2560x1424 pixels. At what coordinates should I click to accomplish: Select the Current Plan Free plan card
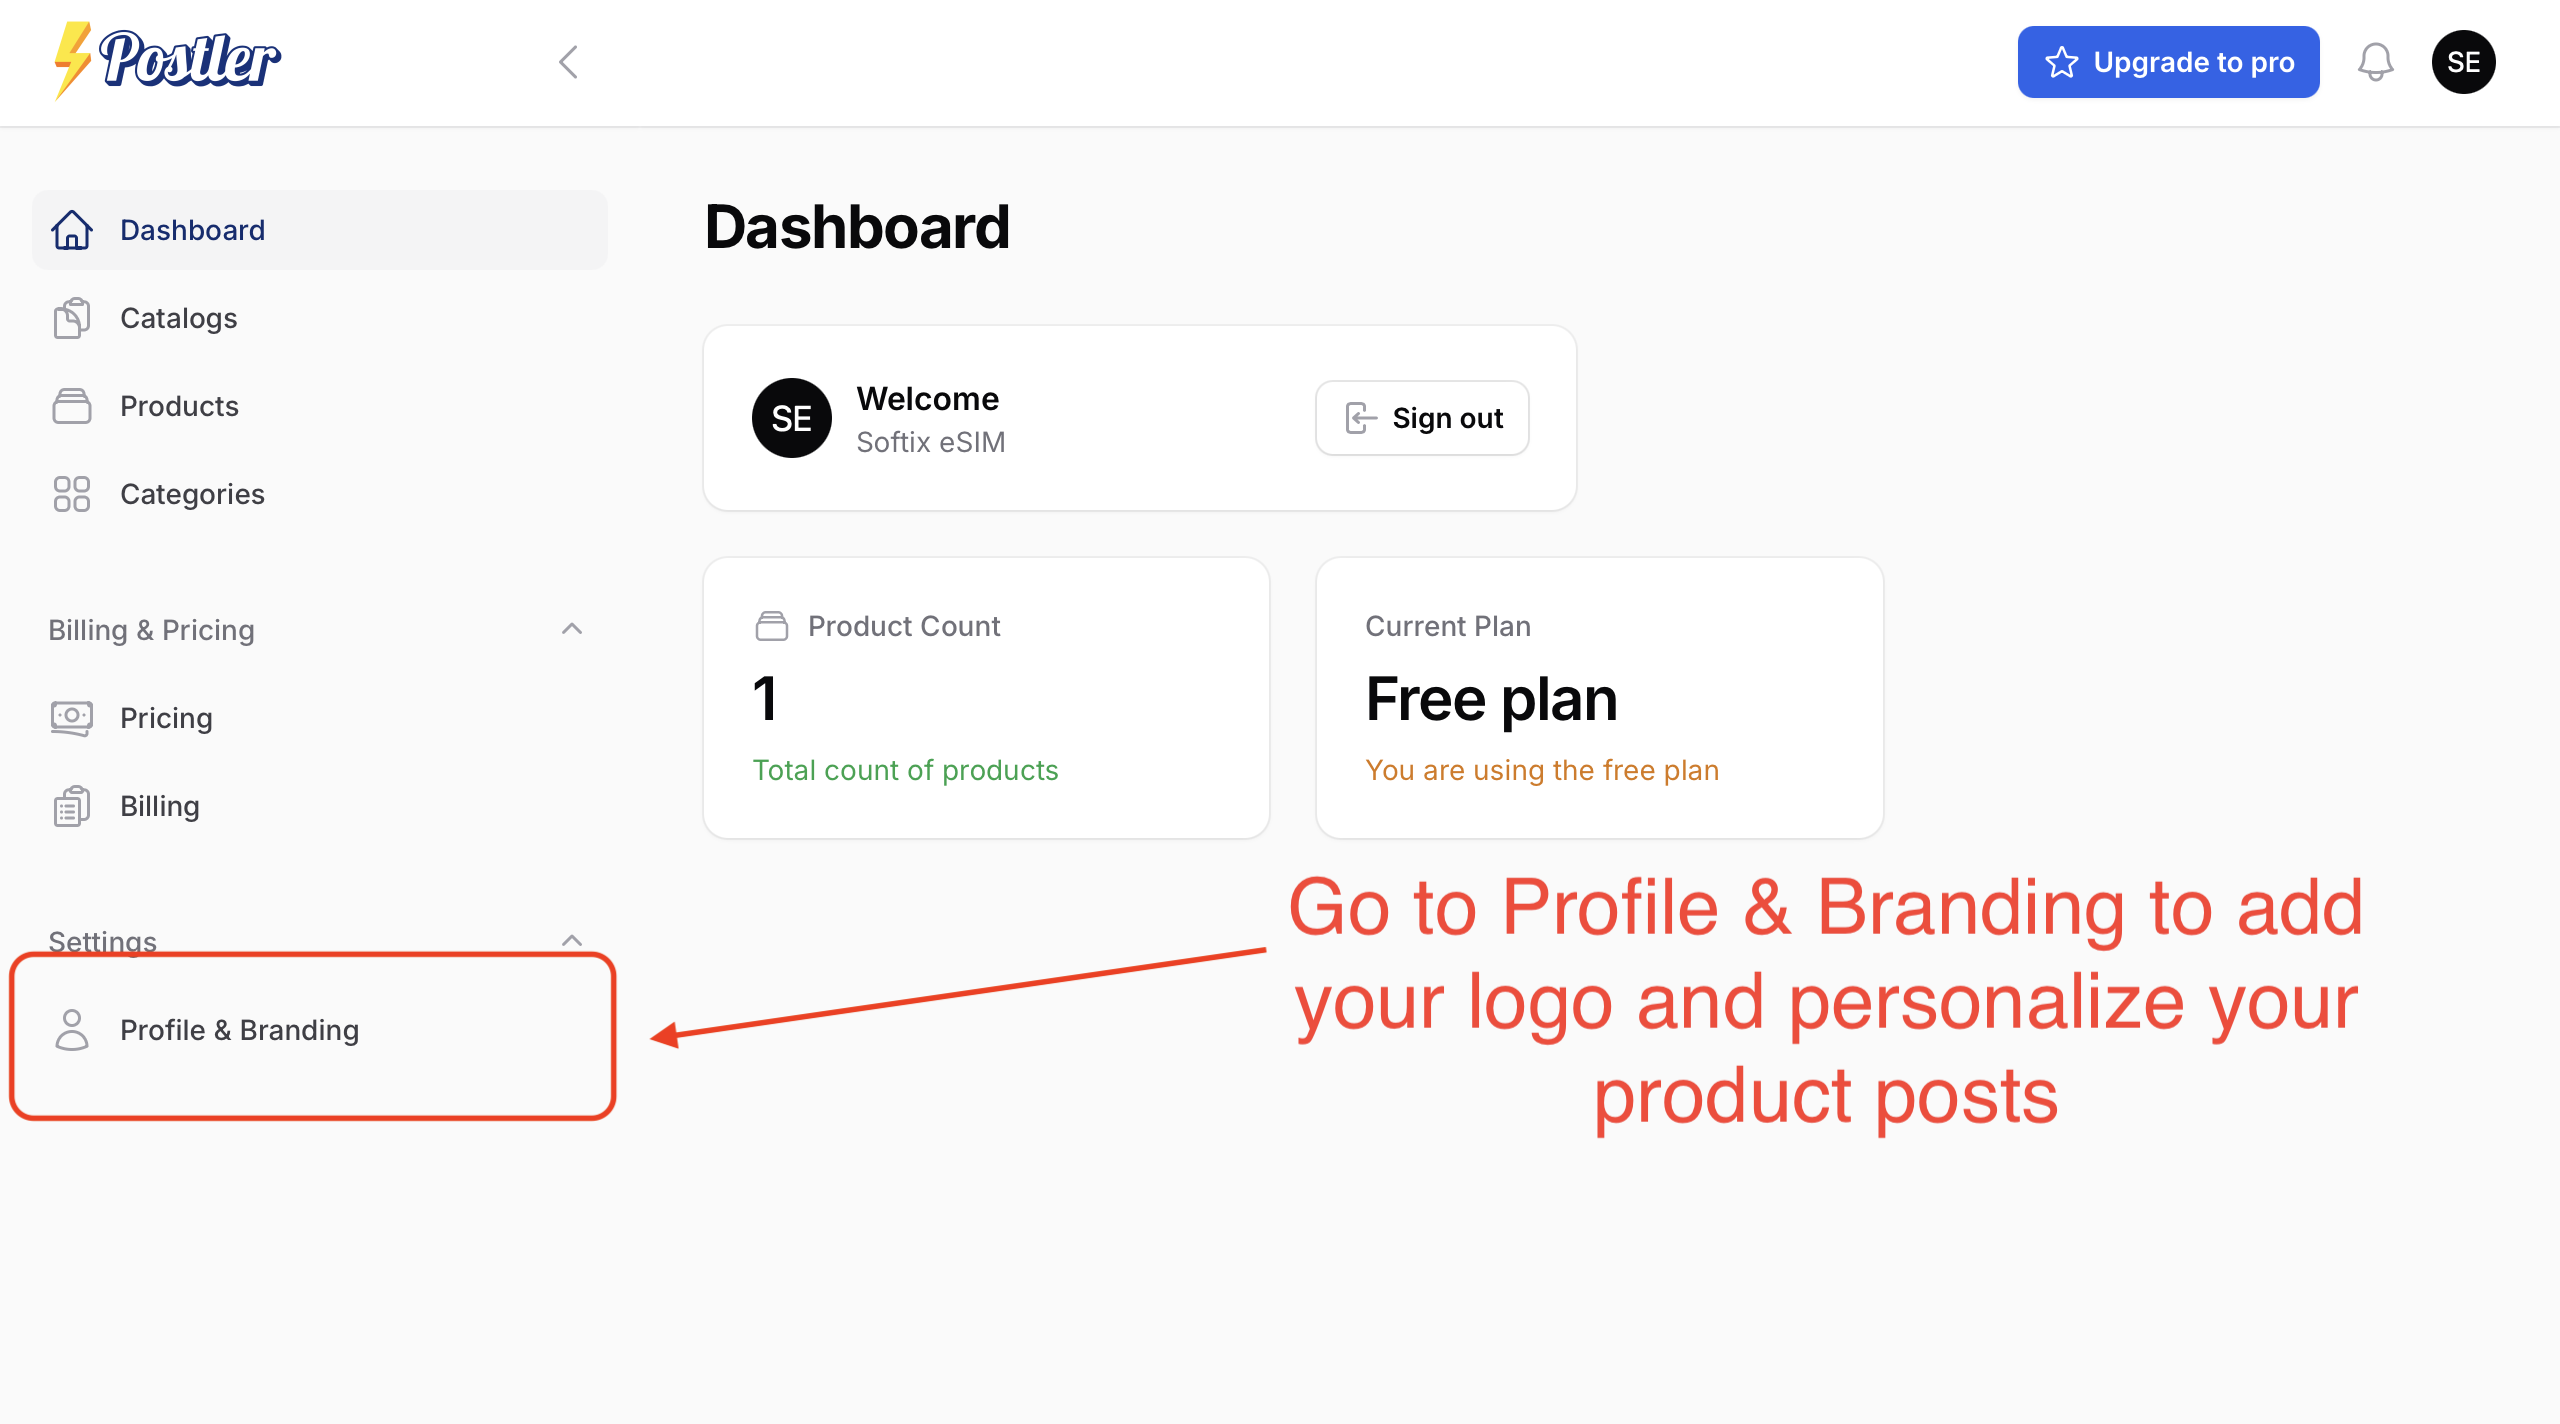click(x=1598, y=697)
